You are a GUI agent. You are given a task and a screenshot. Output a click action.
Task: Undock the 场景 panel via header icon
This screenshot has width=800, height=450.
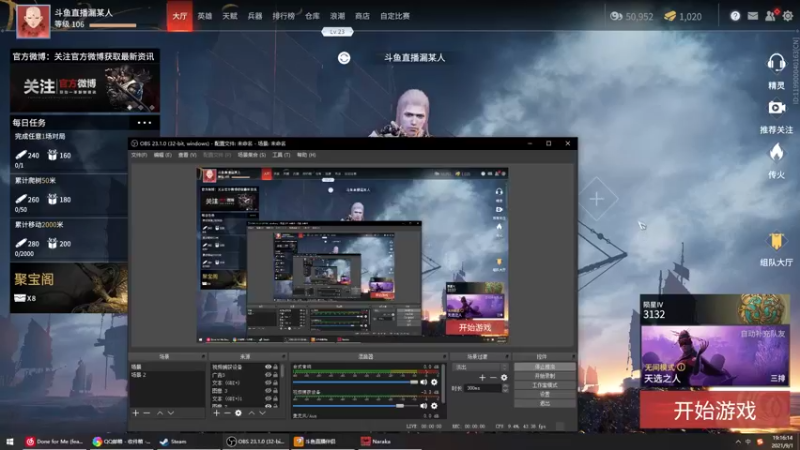(x=203, y=357)
